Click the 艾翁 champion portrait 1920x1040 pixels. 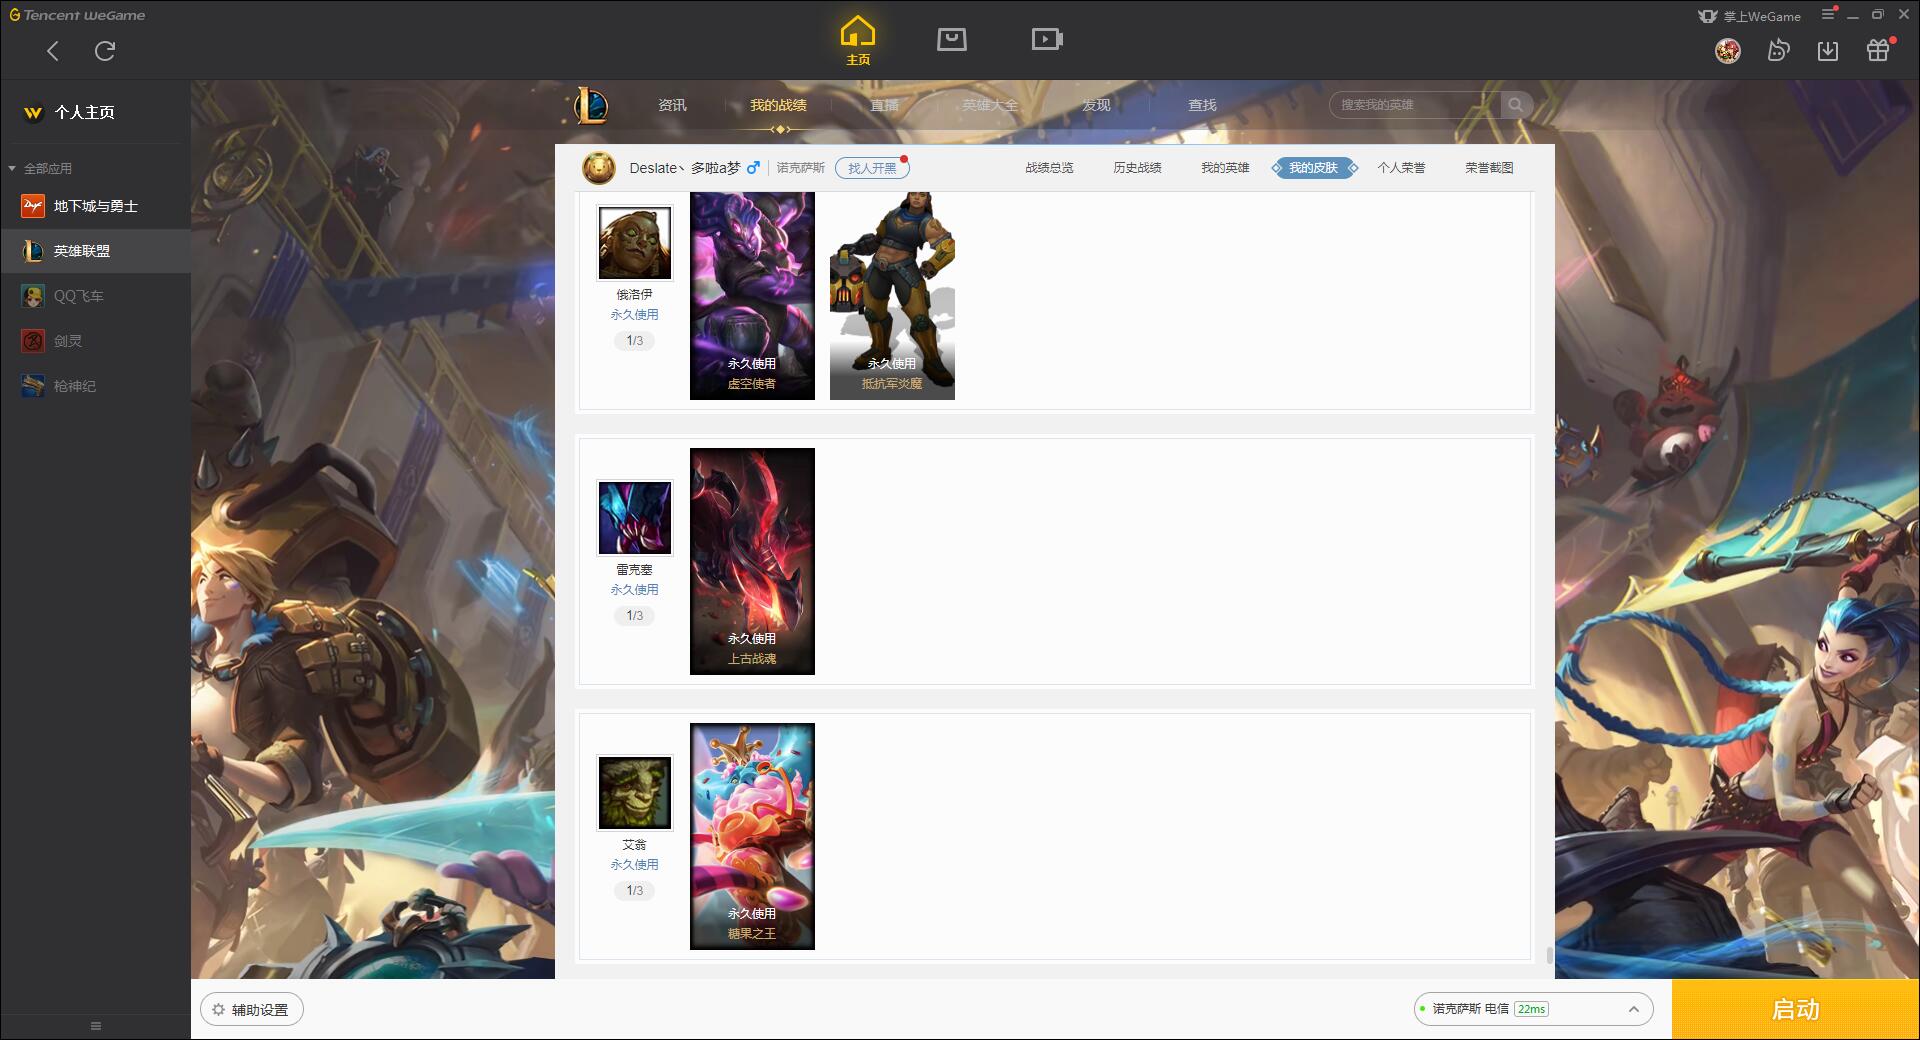coord(635,793)
